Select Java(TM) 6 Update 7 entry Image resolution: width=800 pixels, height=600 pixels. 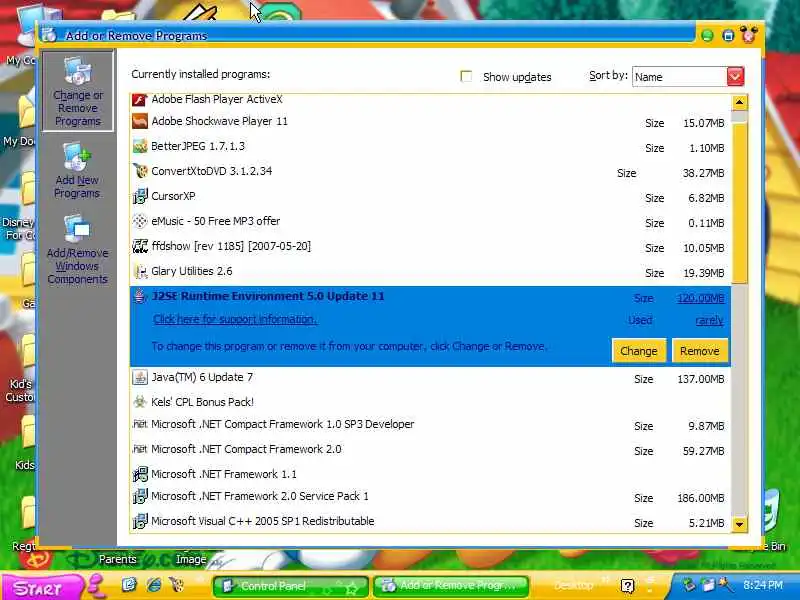pyautogui.click(x=431, y=378)
